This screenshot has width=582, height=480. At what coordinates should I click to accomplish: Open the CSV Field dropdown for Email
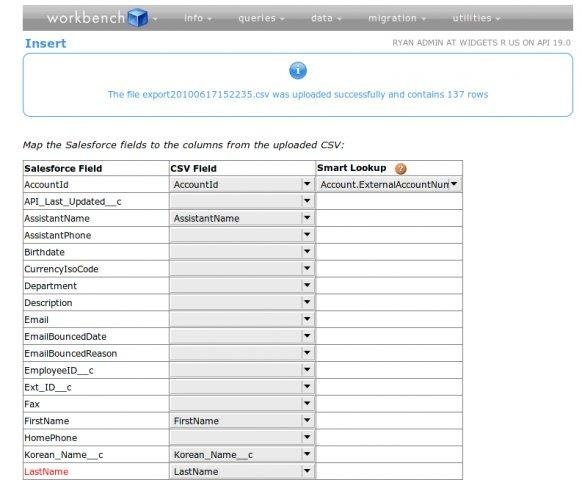(242, 319)
